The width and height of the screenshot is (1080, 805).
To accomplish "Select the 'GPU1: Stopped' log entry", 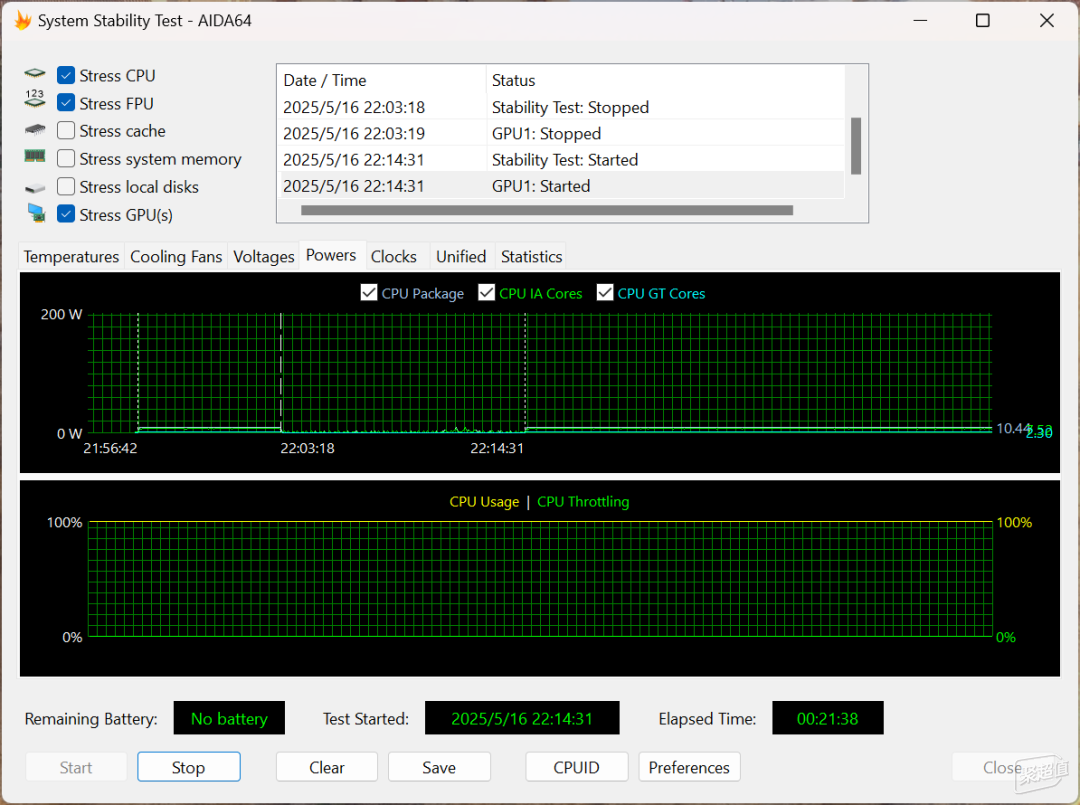I will pyautogui.click(x=562, y=134).
